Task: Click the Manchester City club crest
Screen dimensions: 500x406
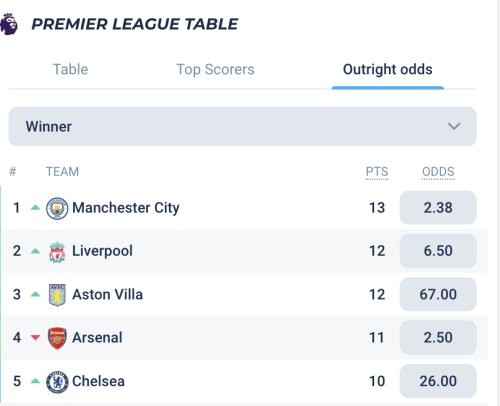Action: [57, 208]
